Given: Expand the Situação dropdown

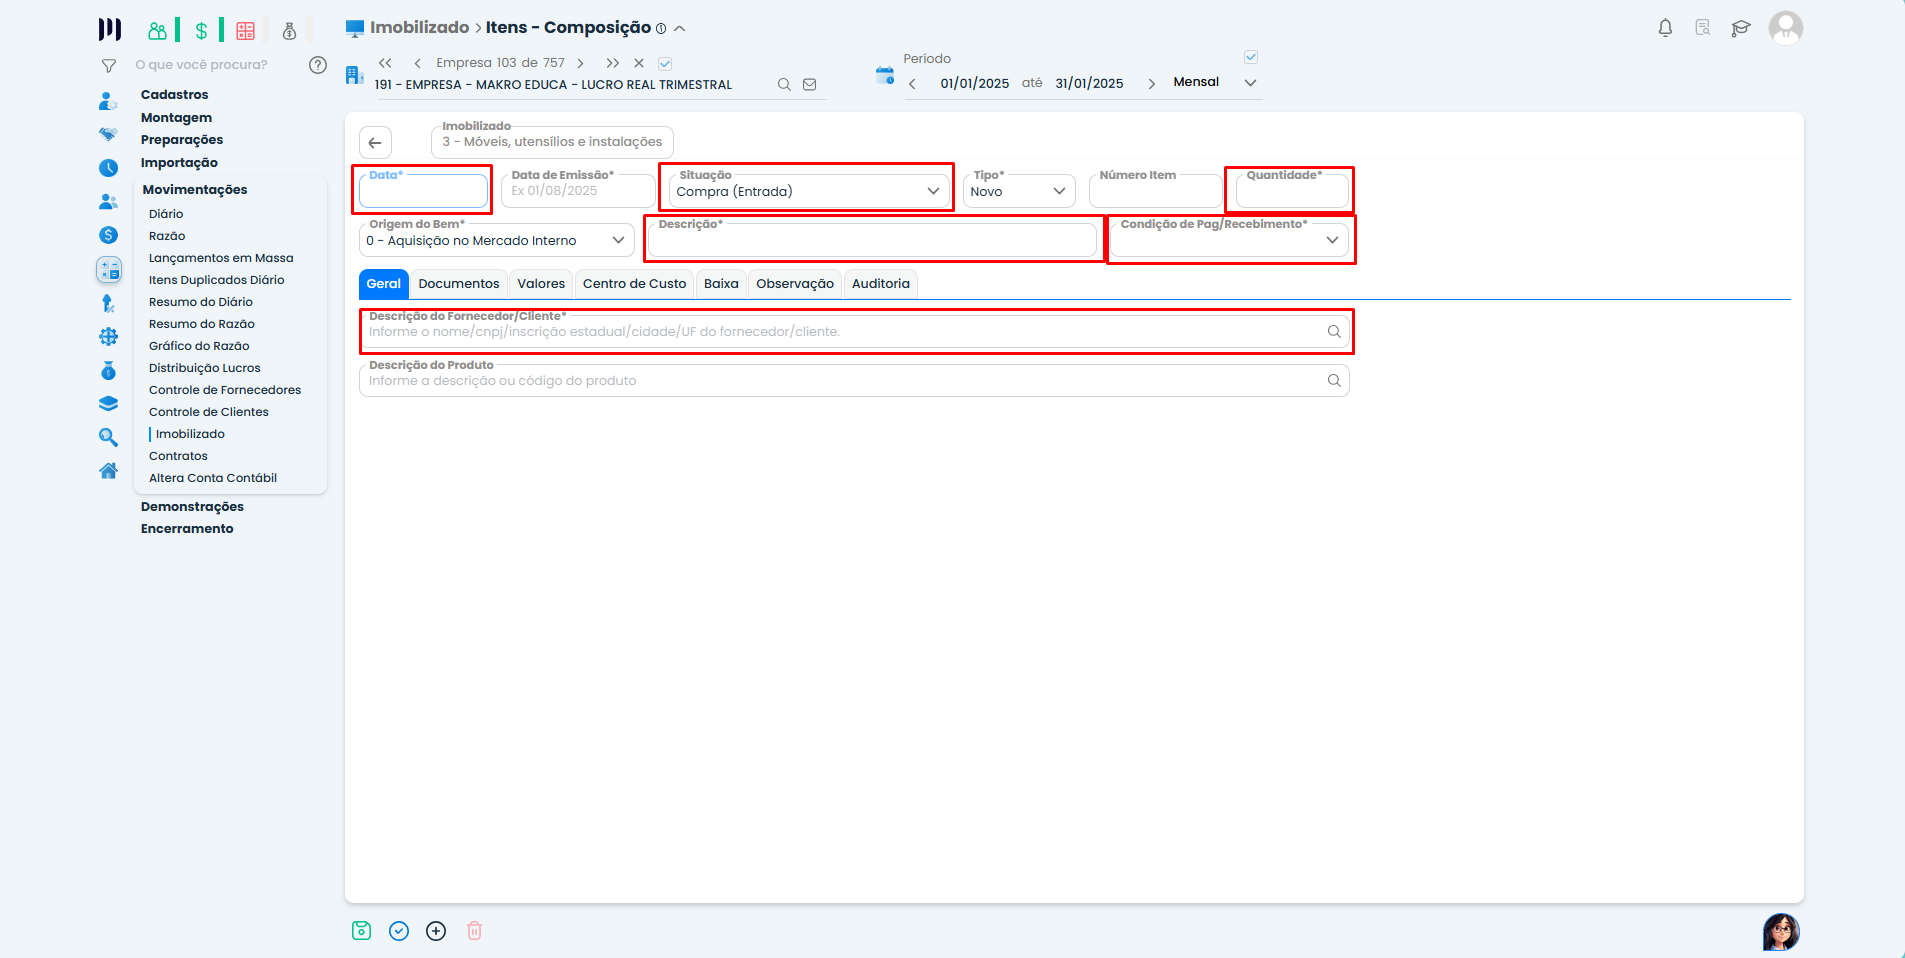Looking at the screenshot, I should (932, 191).
